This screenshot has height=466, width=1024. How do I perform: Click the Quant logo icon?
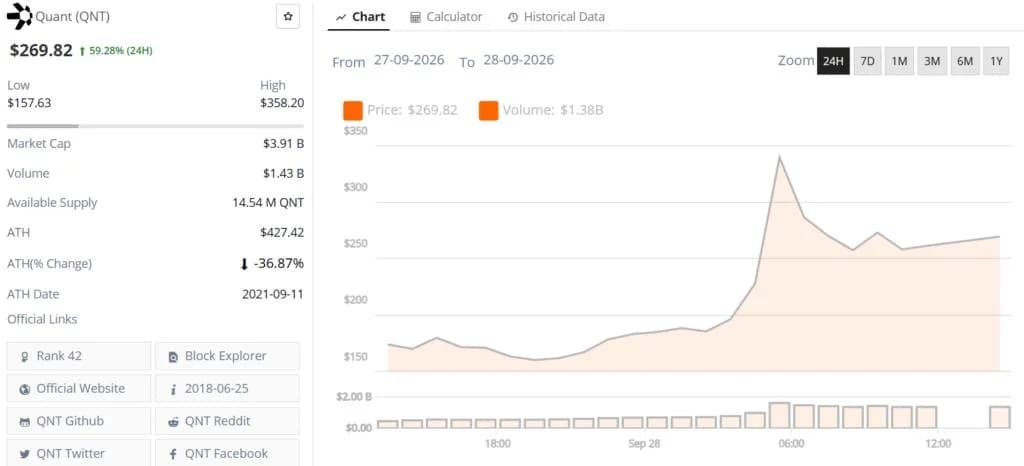(19, 17)
